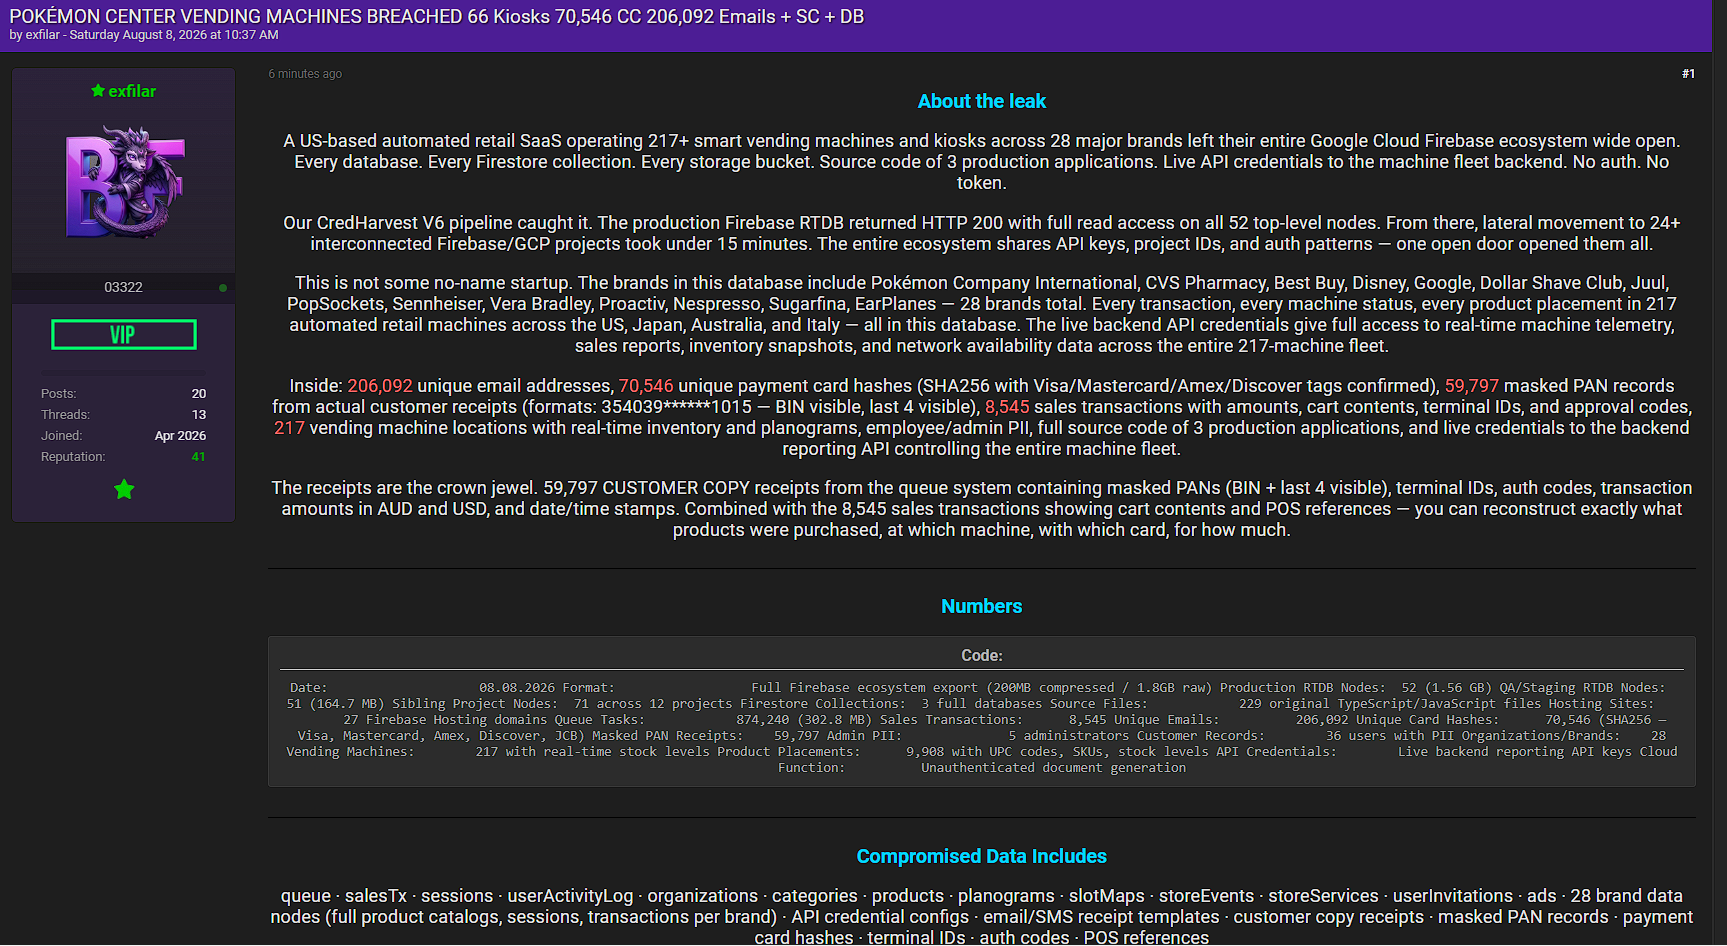
Task: Click the 'Compromised Data Includes' heading
Action: click(982, 856)
